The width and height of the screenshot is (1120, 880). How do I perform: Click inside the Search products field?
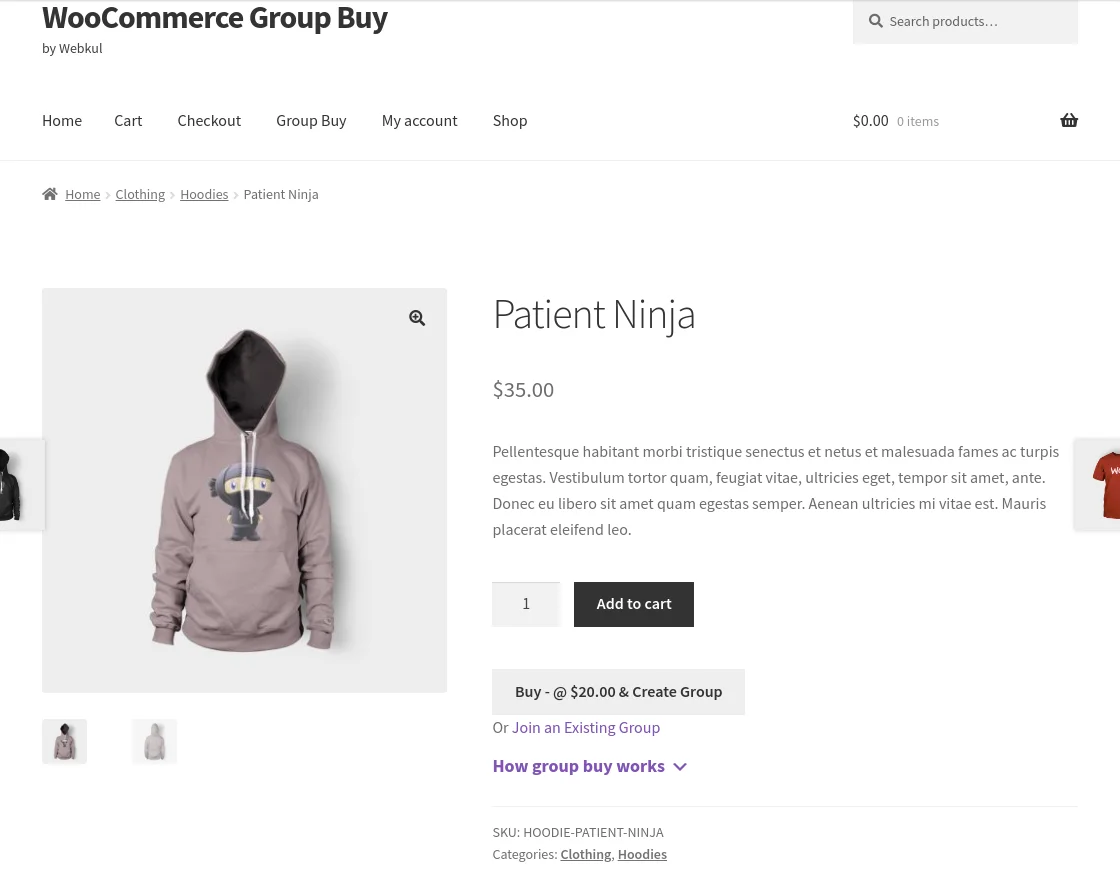click(x=975, y=21)
